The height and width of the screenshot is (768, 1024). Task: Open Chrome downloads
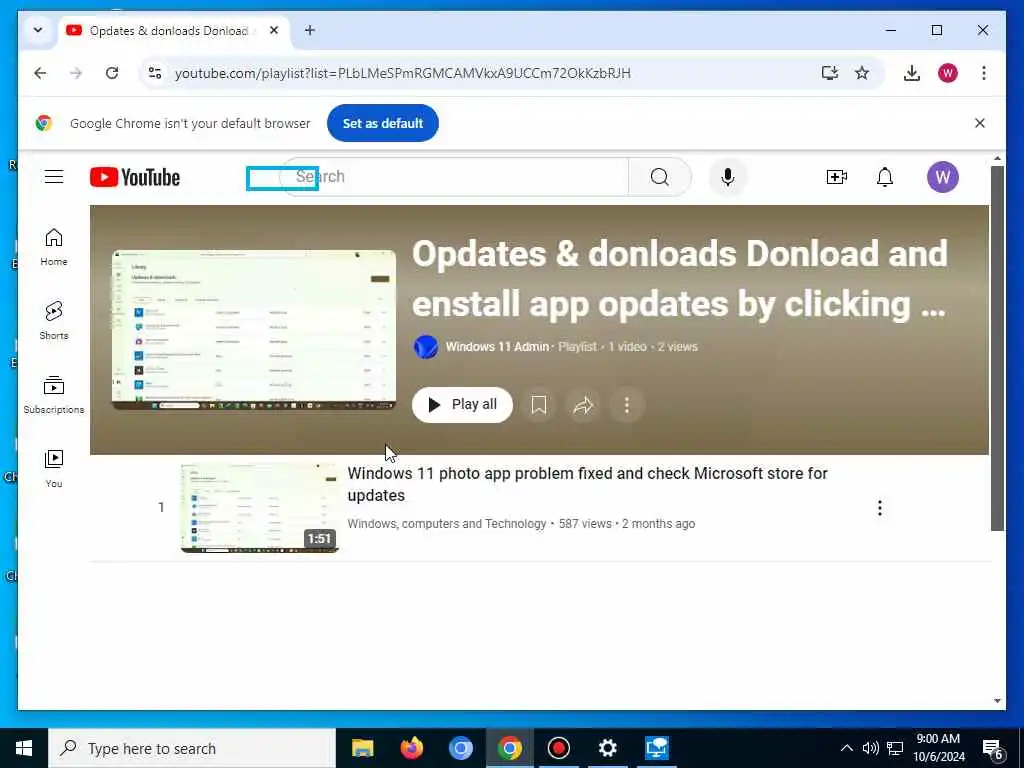point(912,73)
